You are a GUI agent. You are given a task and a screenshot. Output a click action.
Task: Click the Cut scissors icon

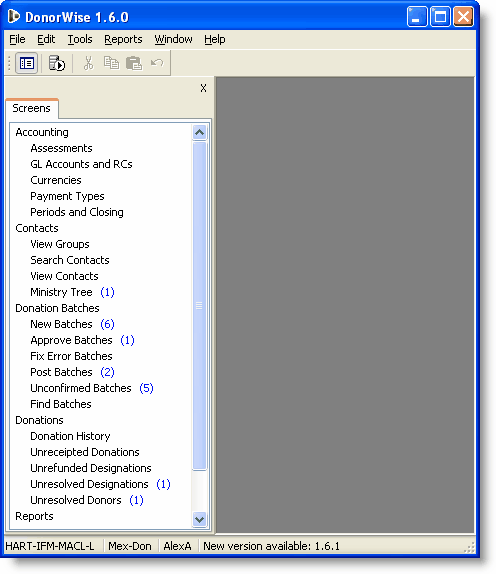(x=88, y=63)
